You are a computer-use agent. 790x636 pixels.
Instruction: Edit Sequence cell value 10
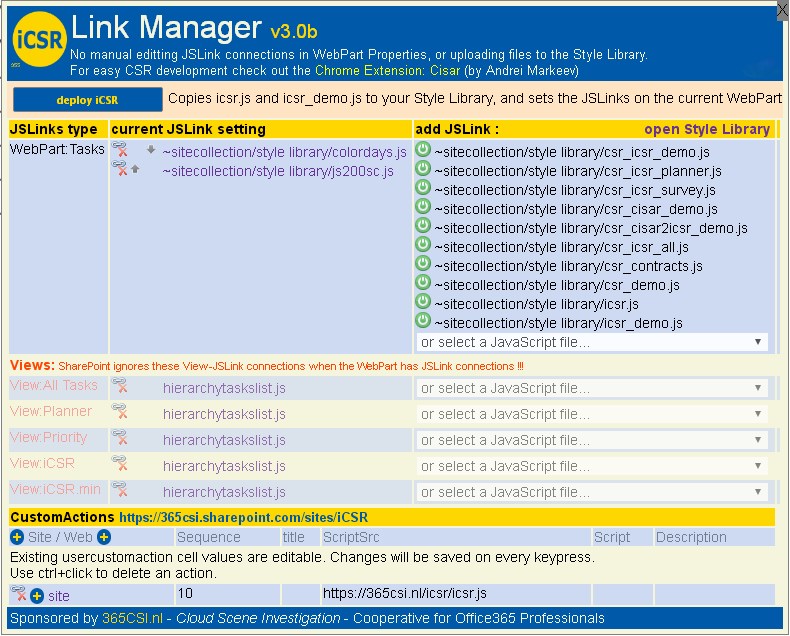228,594
